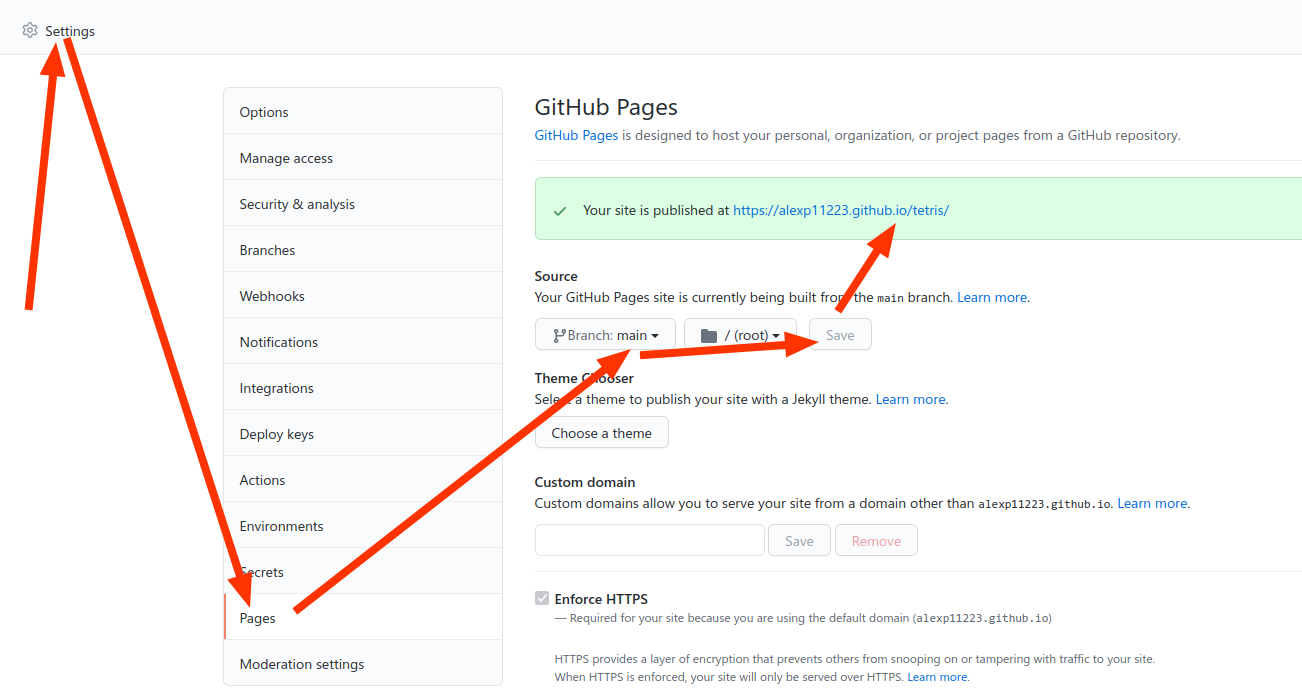1302x697 pixels.
Task: Open Secrets settings
Action: (x=363, y=571)
